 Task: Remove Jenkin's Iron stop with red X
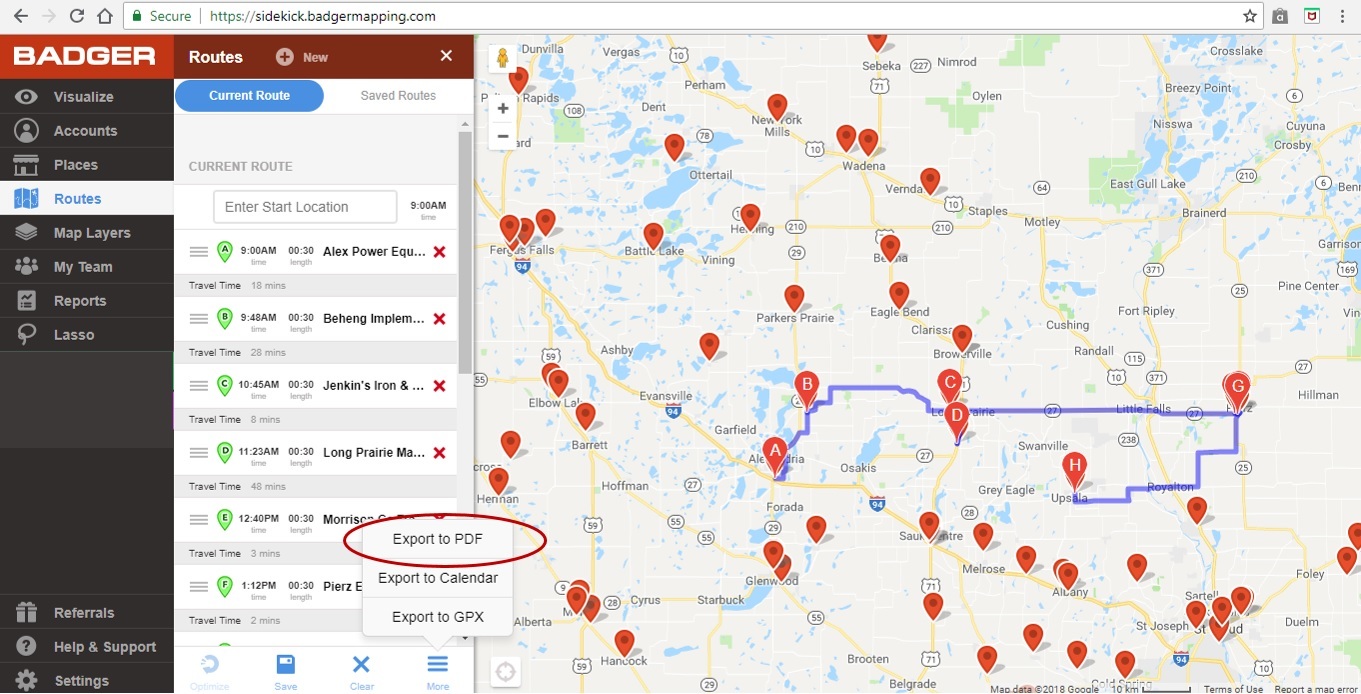click(x=439, y=386)
